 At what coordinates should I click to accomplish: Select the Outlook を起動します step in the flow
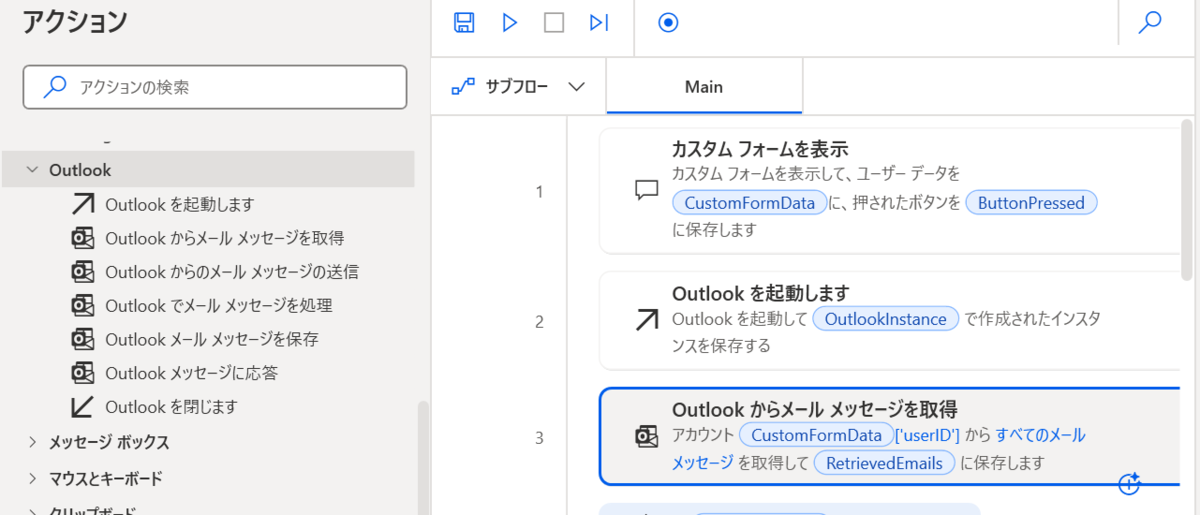click(890, 321)
